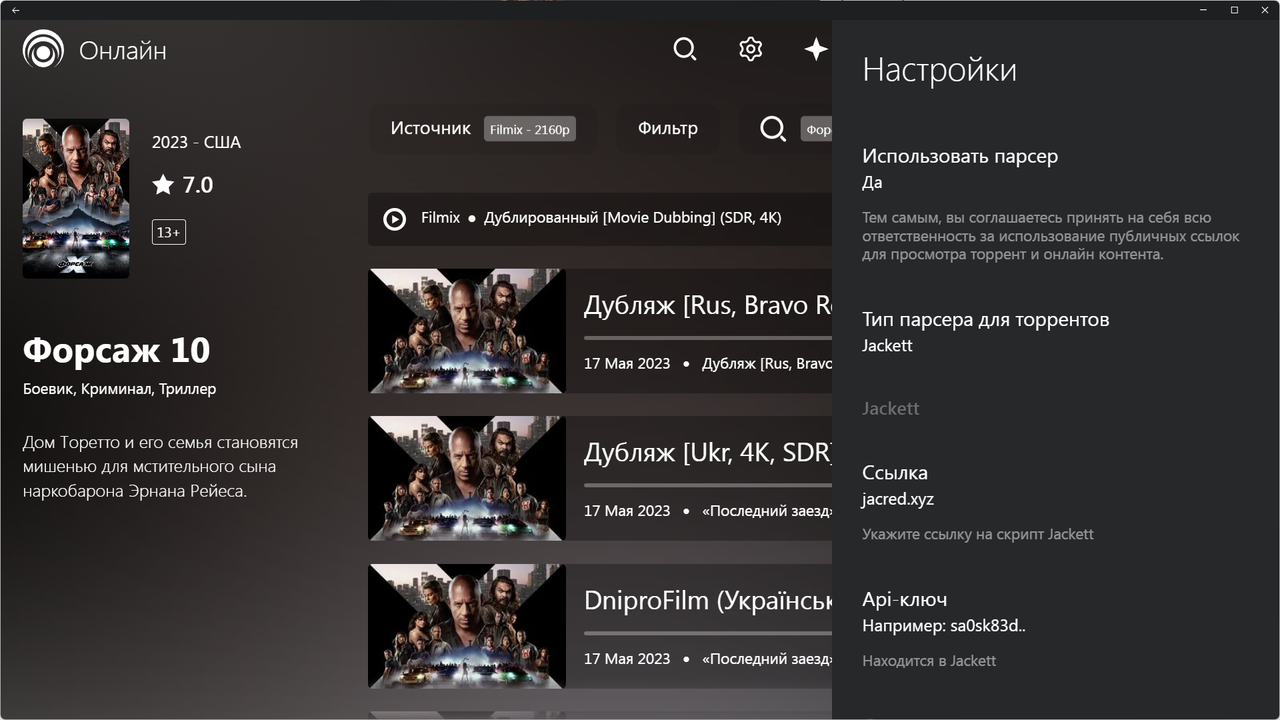Click the Форс search term badge

(817, 129)
